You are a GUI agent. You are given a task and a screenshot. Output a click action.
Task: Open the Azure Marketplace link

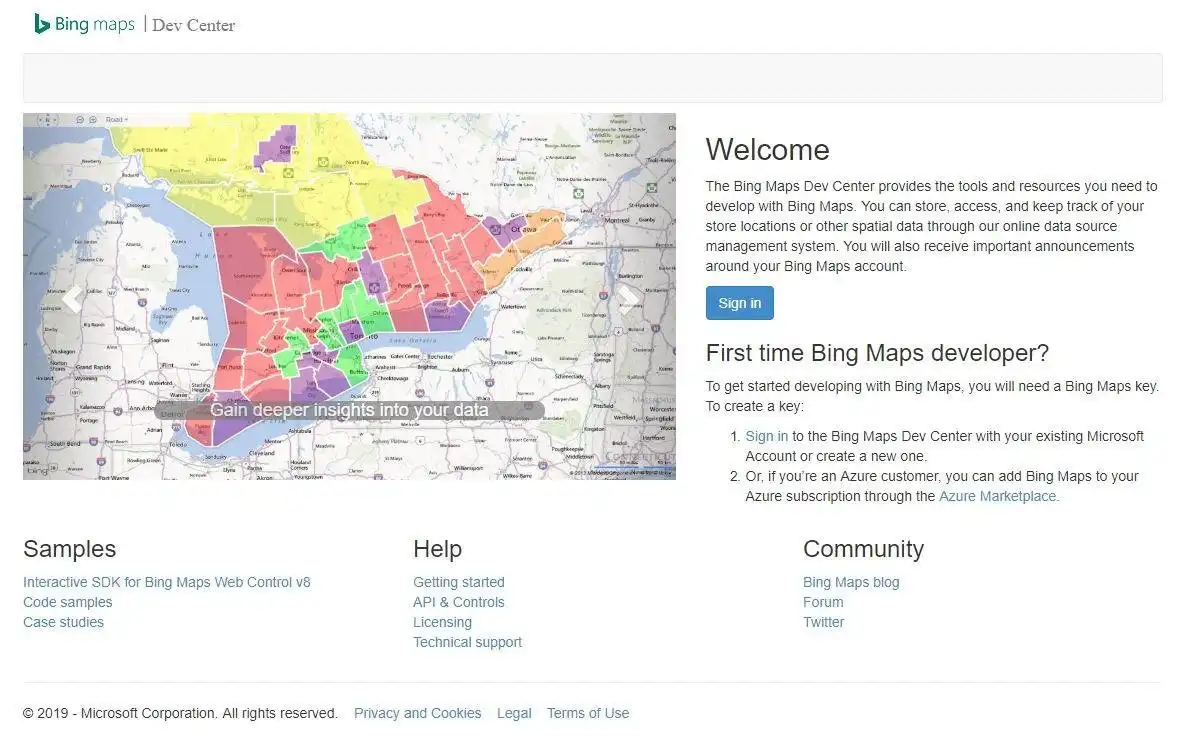(998, 496)
